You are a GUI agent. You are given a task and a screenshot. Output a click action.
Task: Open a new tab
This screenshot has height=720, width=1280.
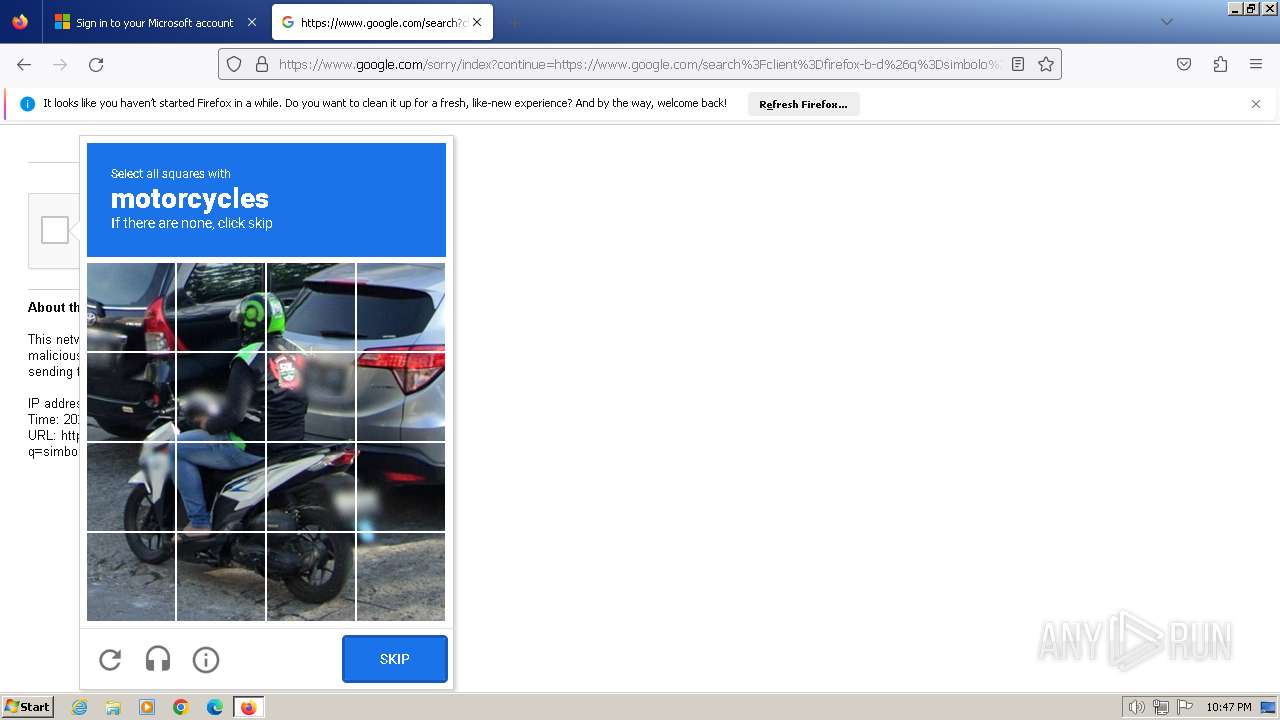click(x=514, y=22)
